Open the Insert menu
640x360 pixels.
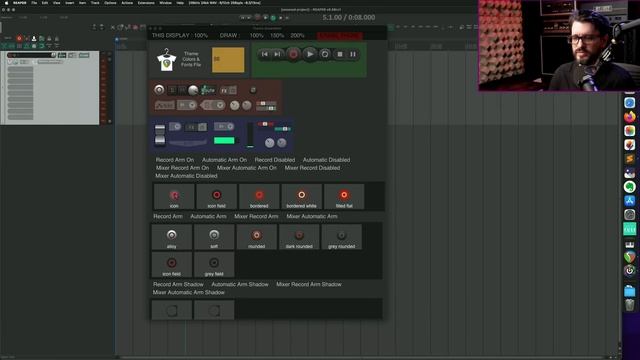[x=70, y=2]
